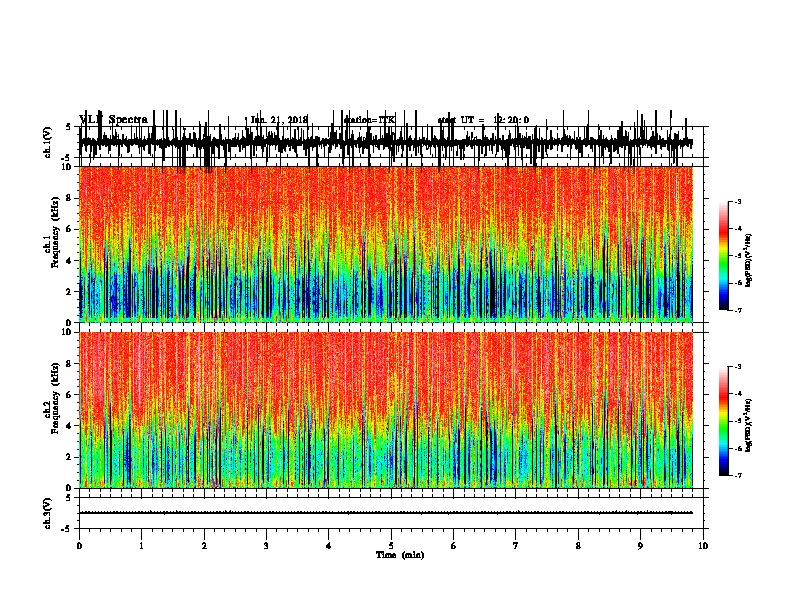Click the "5" tick on ch.3 voltage axis
The width and height of the screenshot is (792, 612).
tap(68, 498)
